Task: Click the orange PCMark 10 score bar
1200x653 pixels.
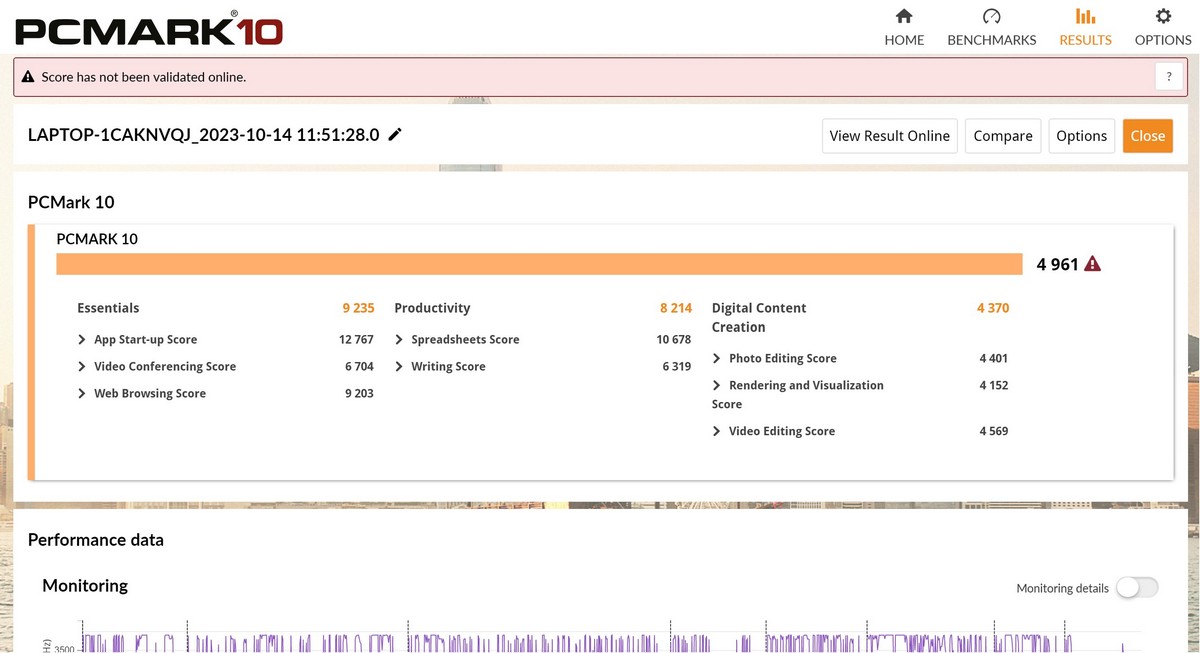Action: pyautogui.click(x=539, y=264)
